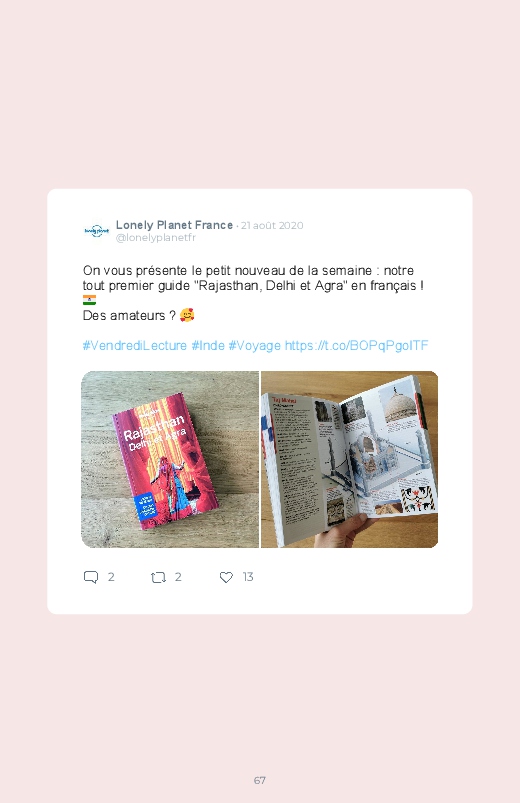Click the heart like icon
The image size is (520, 803).
click(226, 578)
